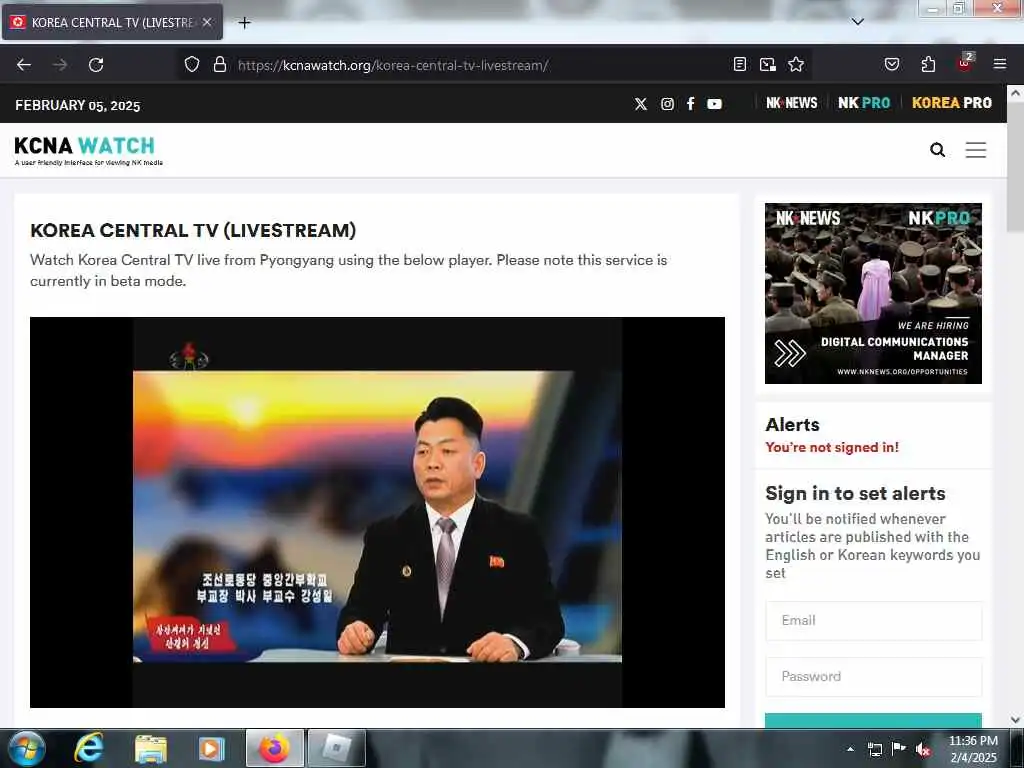Go back using the browser back arrow

coord(24,65)
